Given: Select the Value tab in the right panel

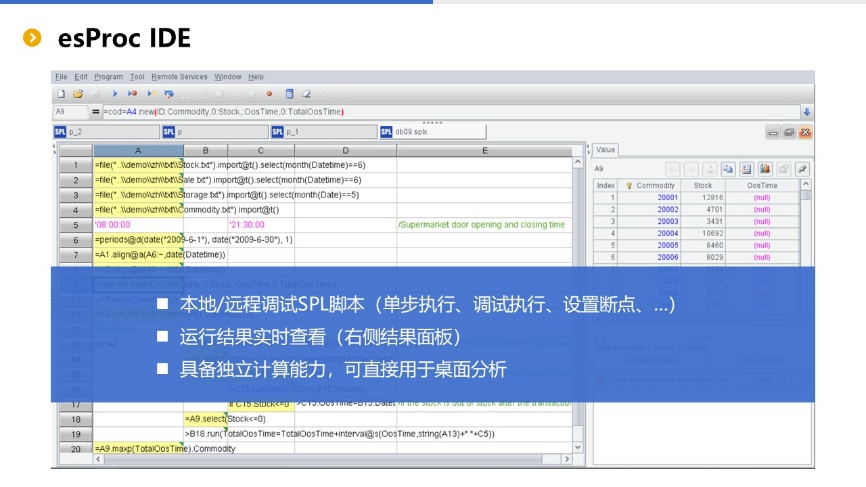Looking at the screenshot, I should pyautogui.click(x=605, y=150).
